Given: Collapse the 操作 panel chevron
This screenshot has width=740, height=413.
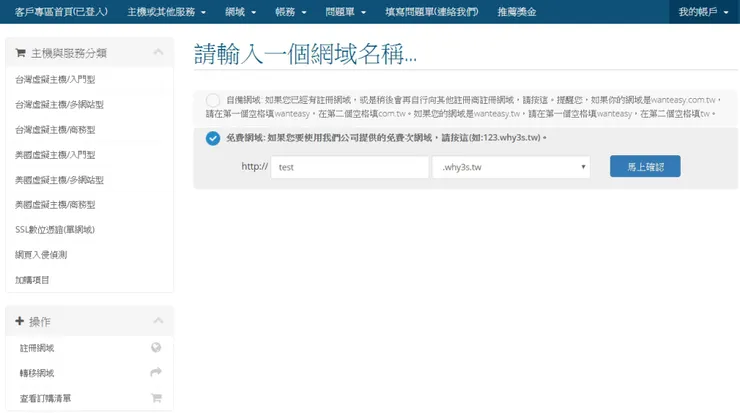Looking at the screenshot, I should 159,321.
